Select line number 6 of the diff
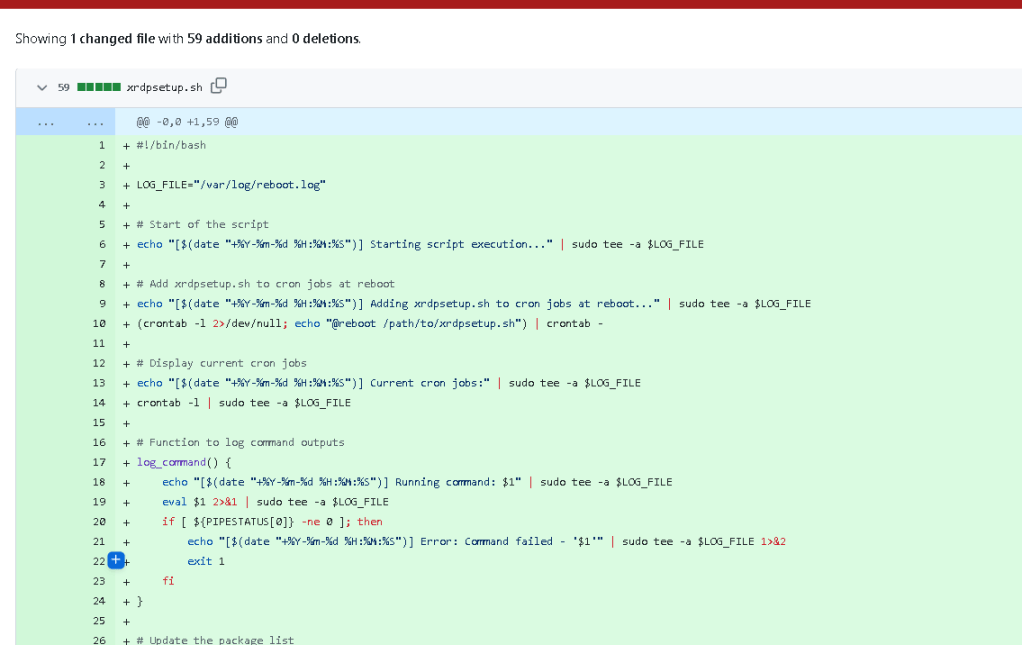1022x645 pixels. click(102, 244)
